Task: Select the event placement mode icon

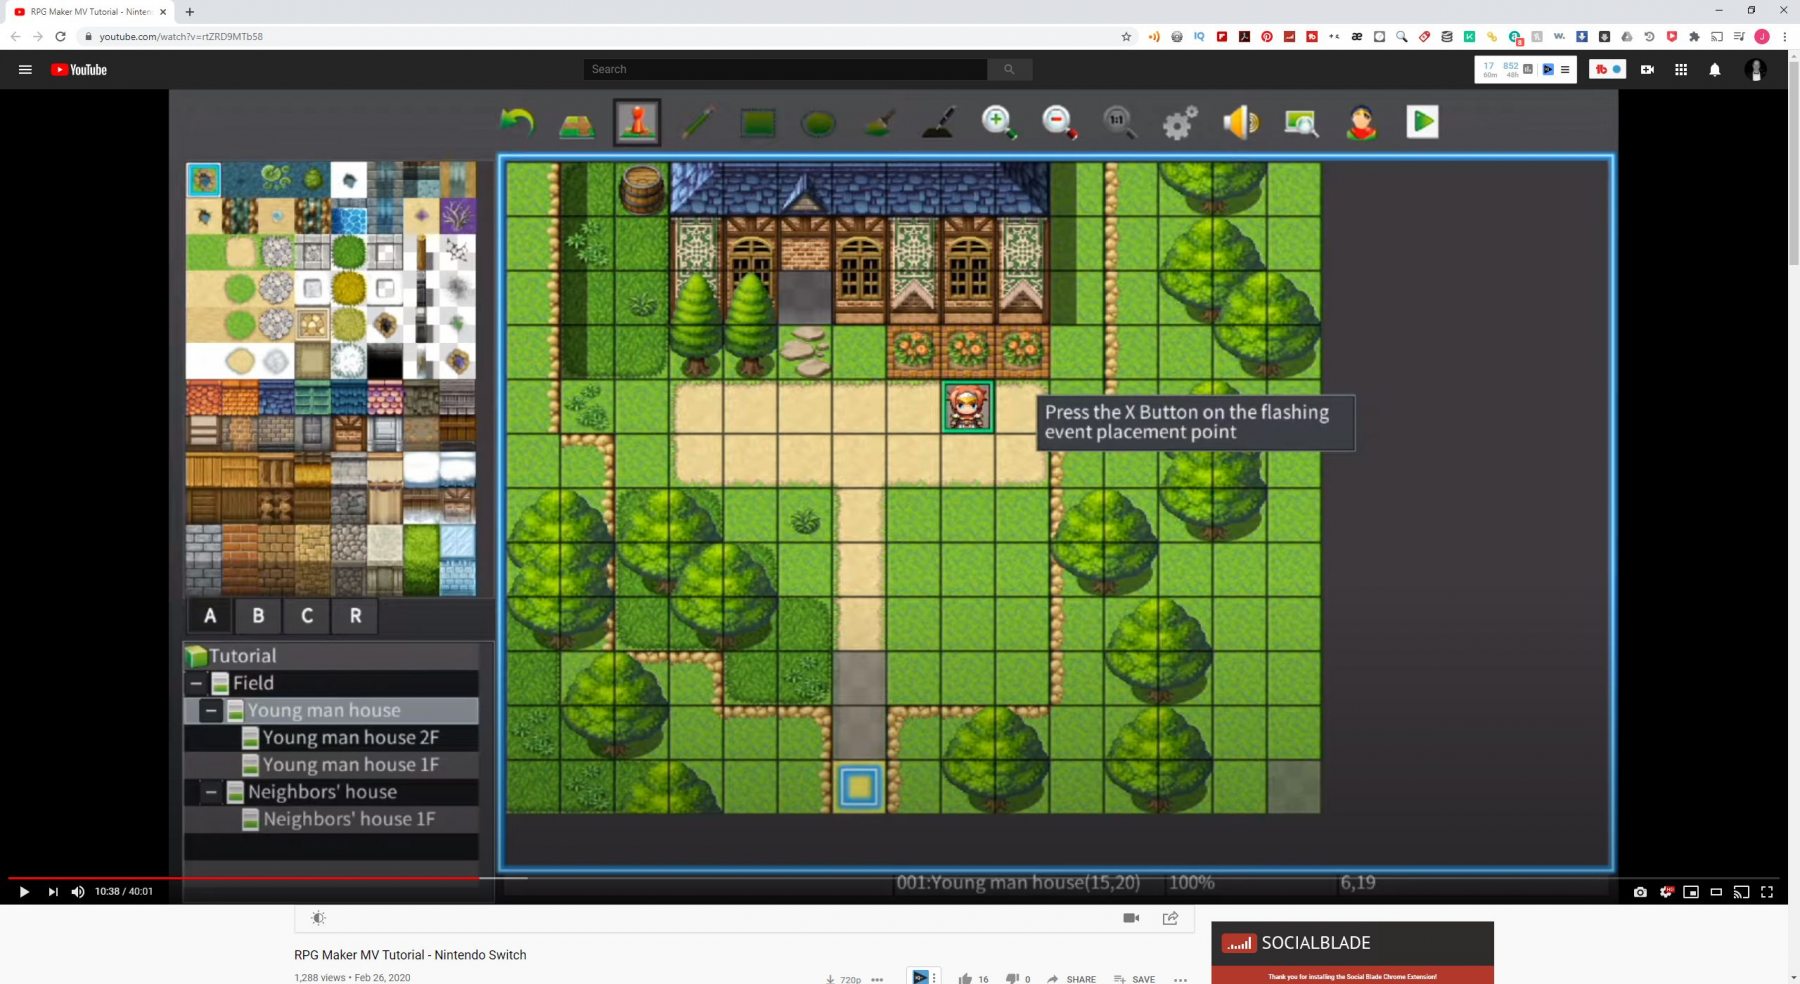Action: click(637, 122)
